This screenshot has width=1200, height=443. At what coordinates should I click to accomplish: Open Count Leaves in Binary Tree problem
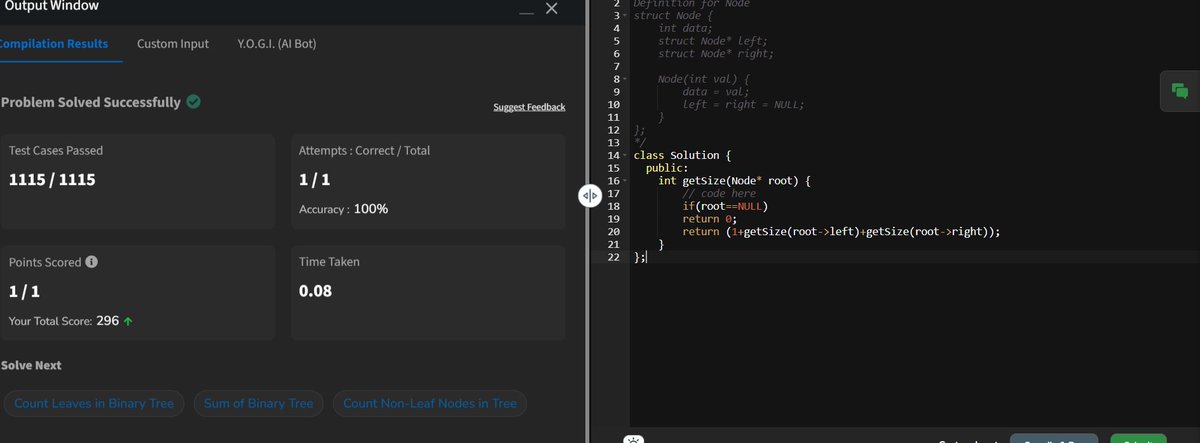tap(94, 404)
